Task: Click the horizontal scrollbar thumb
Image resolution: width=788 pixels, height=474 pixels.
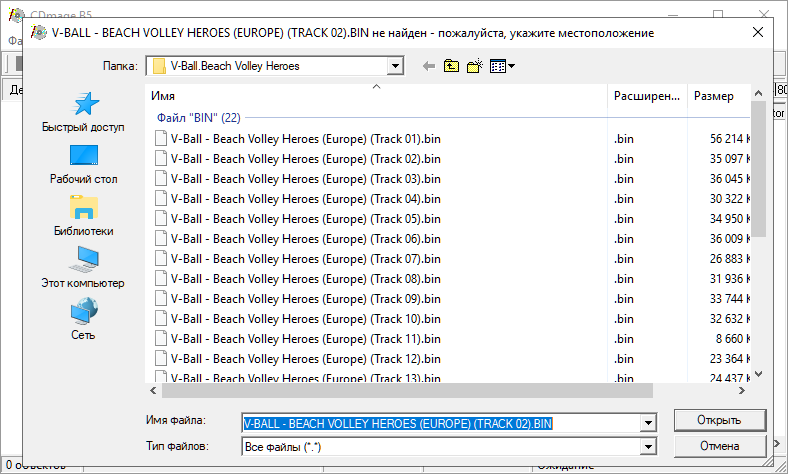Action: click(x=407, y=391)
